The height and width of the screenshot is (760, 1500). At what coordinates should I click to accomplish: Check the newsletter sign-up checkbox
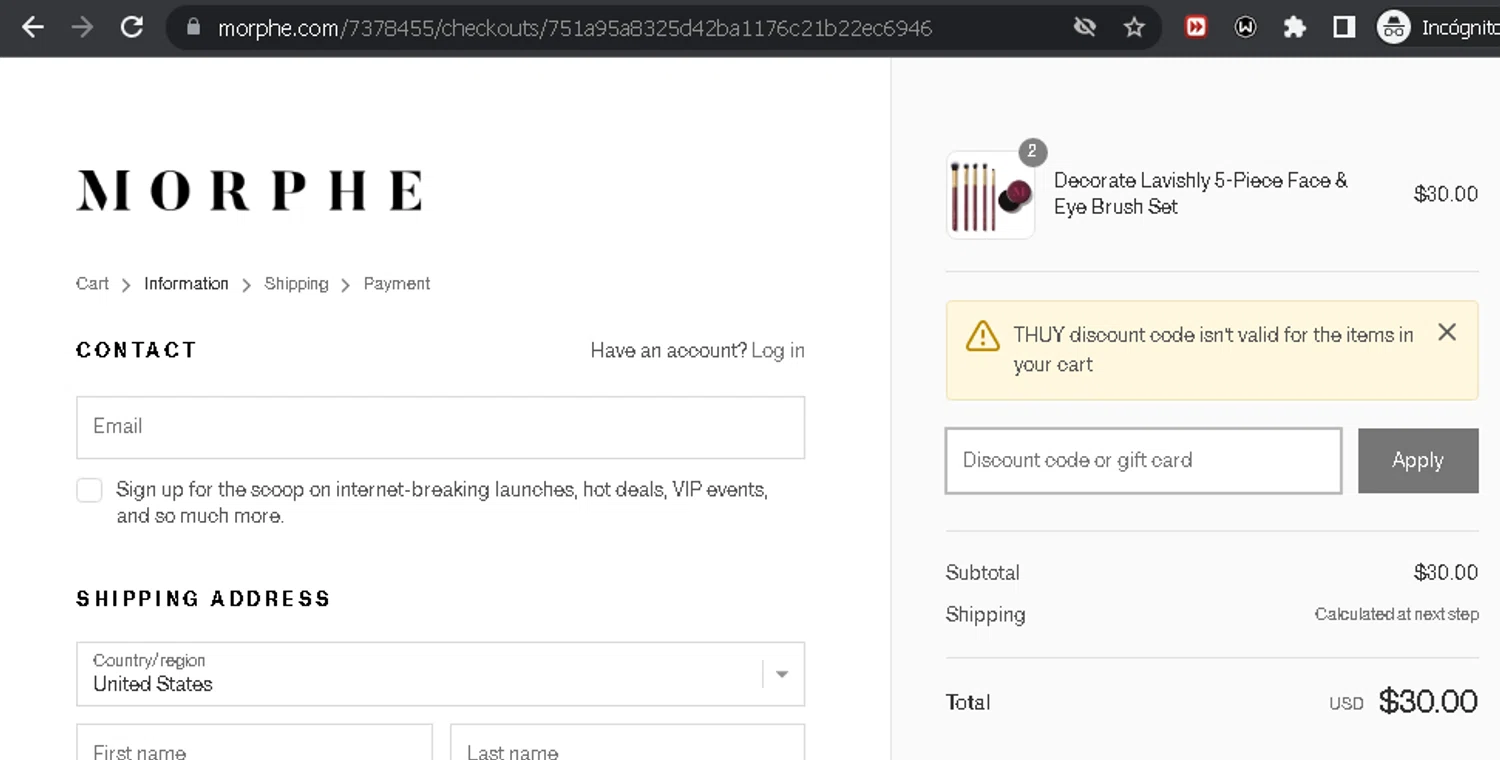[90, 490]
